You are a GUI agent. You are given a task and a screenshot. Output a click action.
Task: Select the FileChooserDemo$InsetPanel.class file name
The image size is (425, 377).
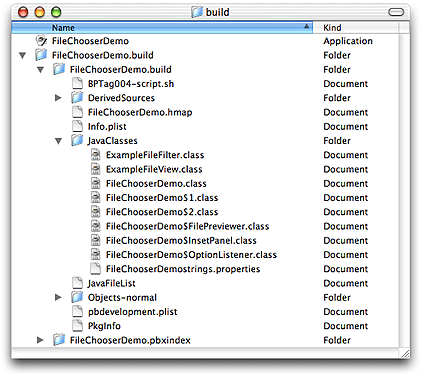(x=181, y=241)
